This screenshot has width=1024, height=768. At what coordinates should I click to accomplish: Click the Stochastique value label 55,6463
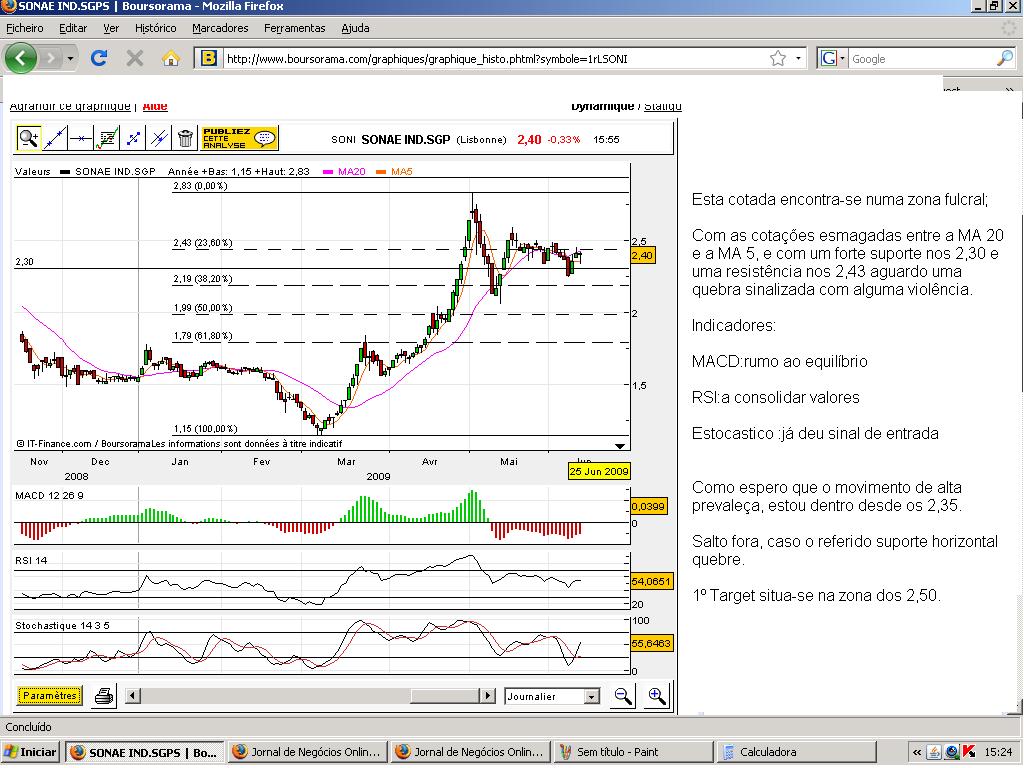tap(650, 643)
